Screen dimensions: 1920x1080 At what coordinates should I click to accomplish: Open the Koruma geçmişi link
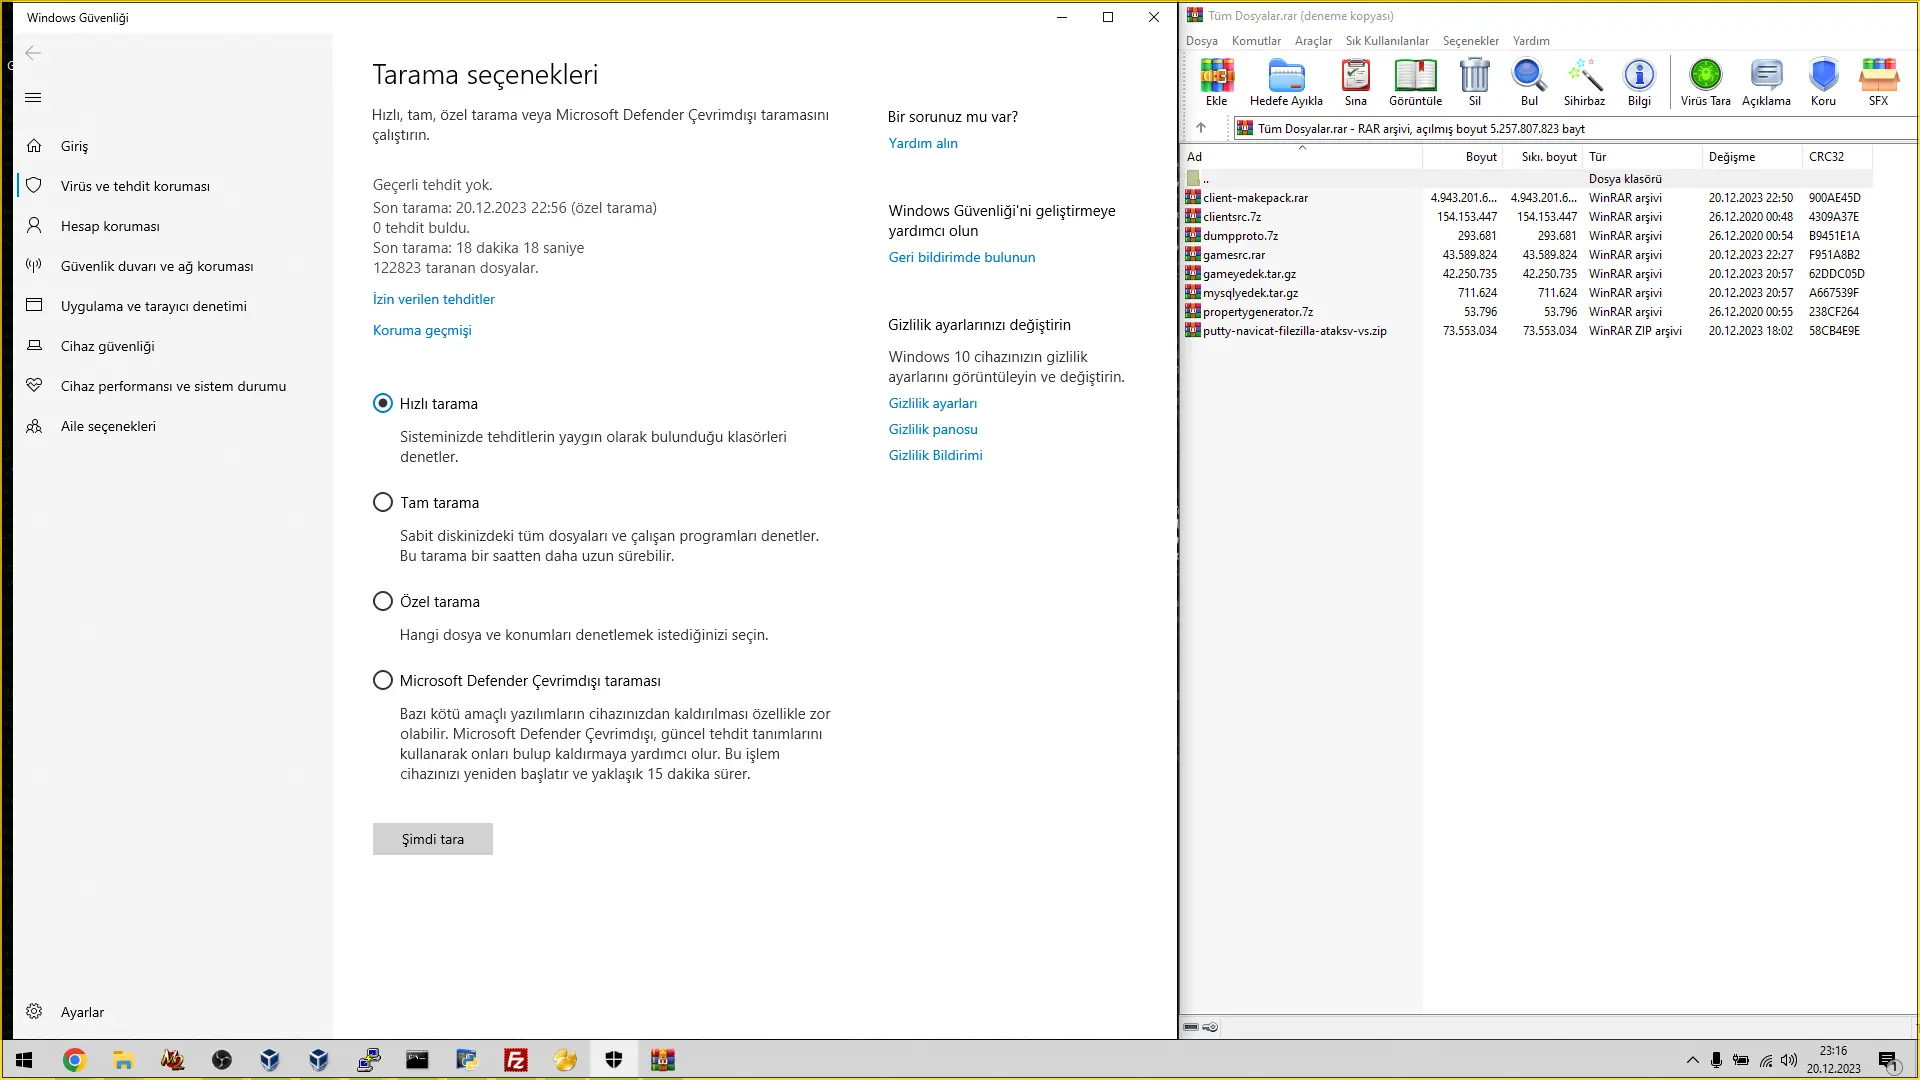click(x=422, y=330)
